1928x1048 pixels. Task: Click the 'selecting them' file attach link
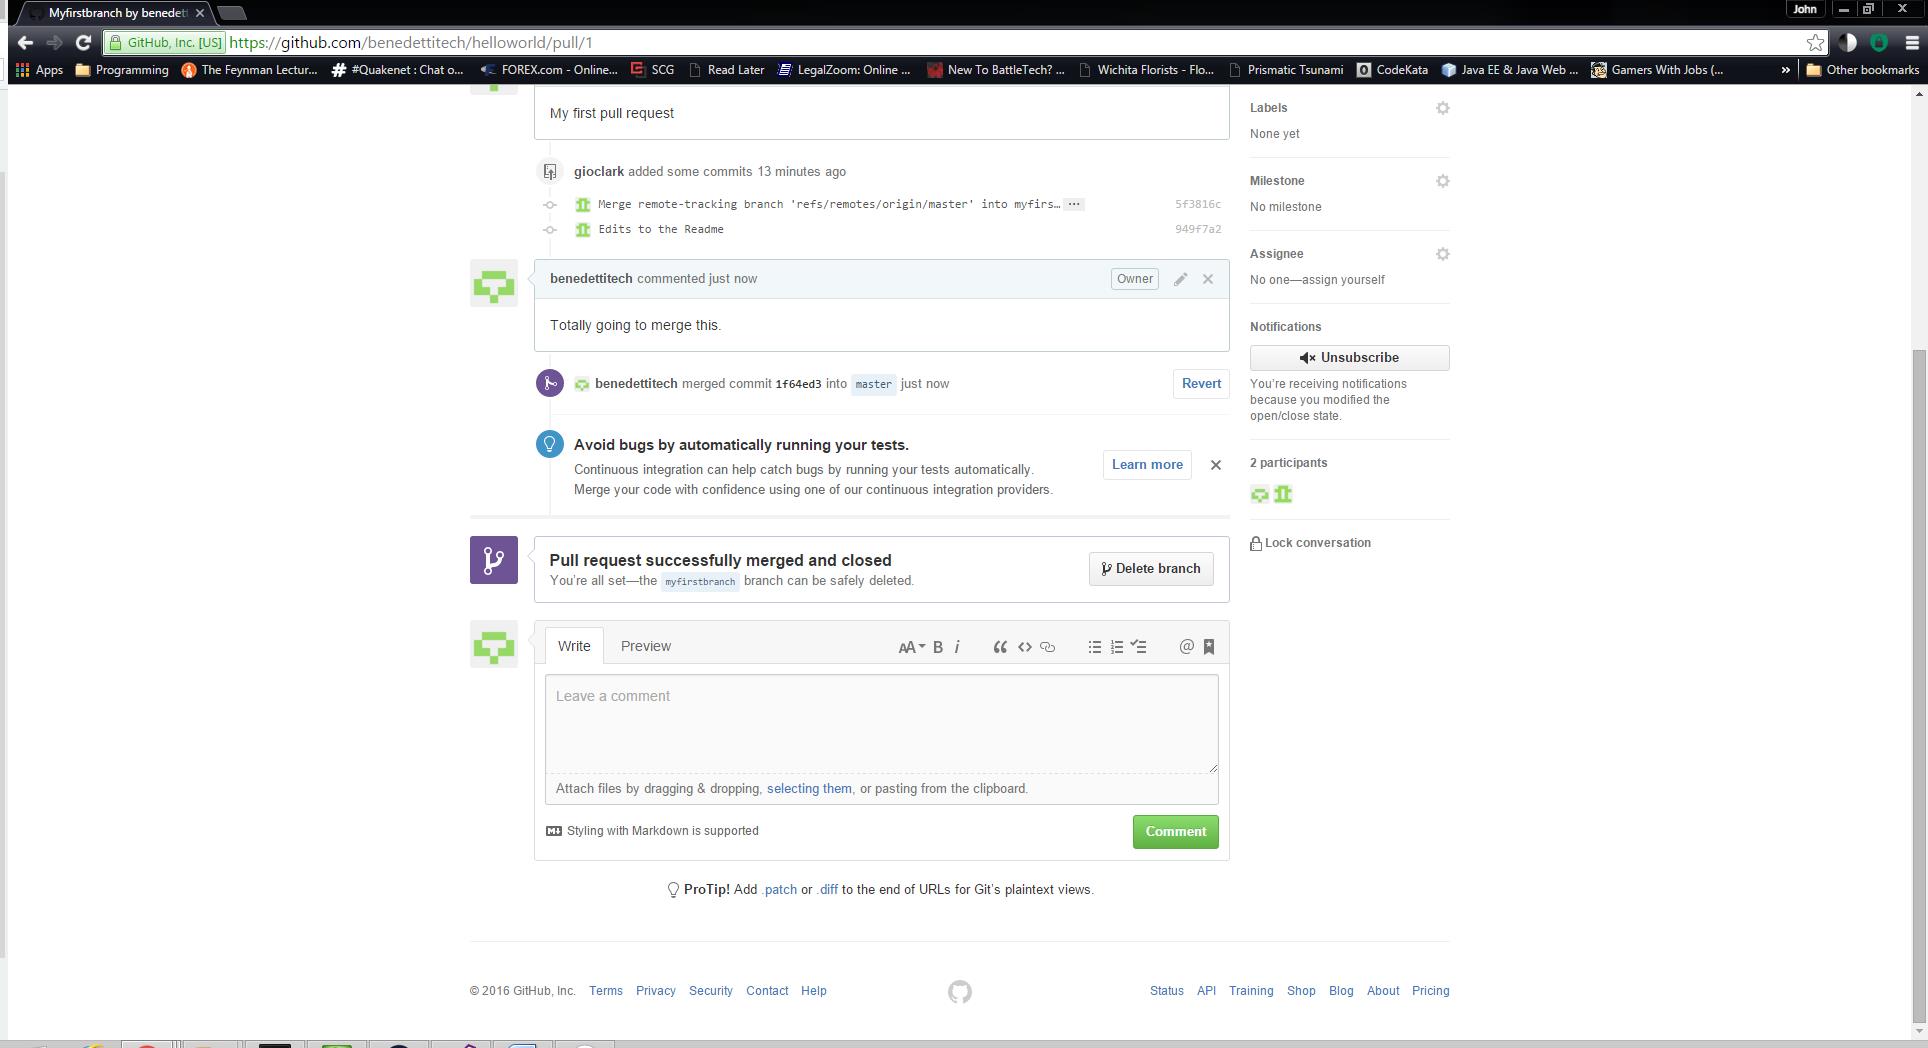point(809,789)
